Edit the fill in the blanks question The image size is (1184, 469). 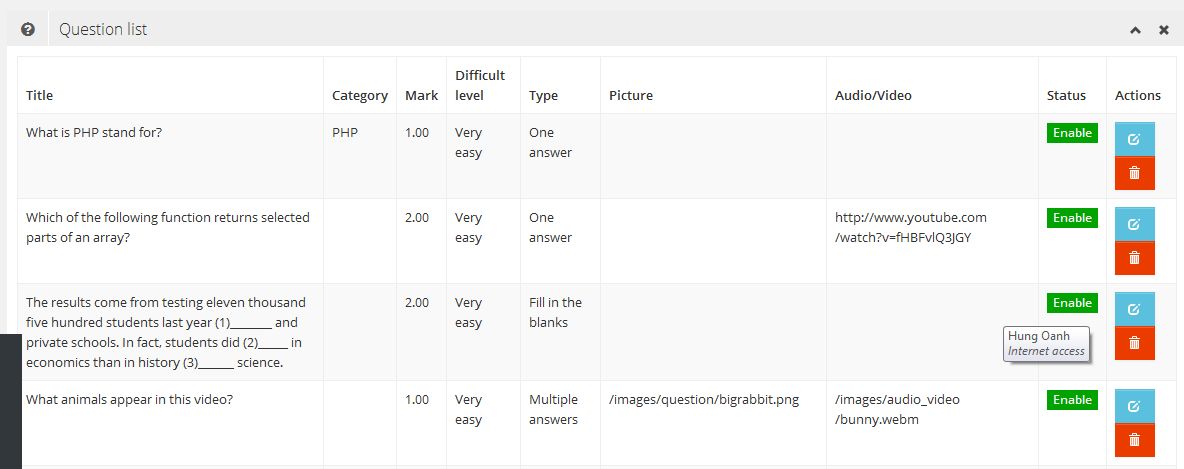1134,309
